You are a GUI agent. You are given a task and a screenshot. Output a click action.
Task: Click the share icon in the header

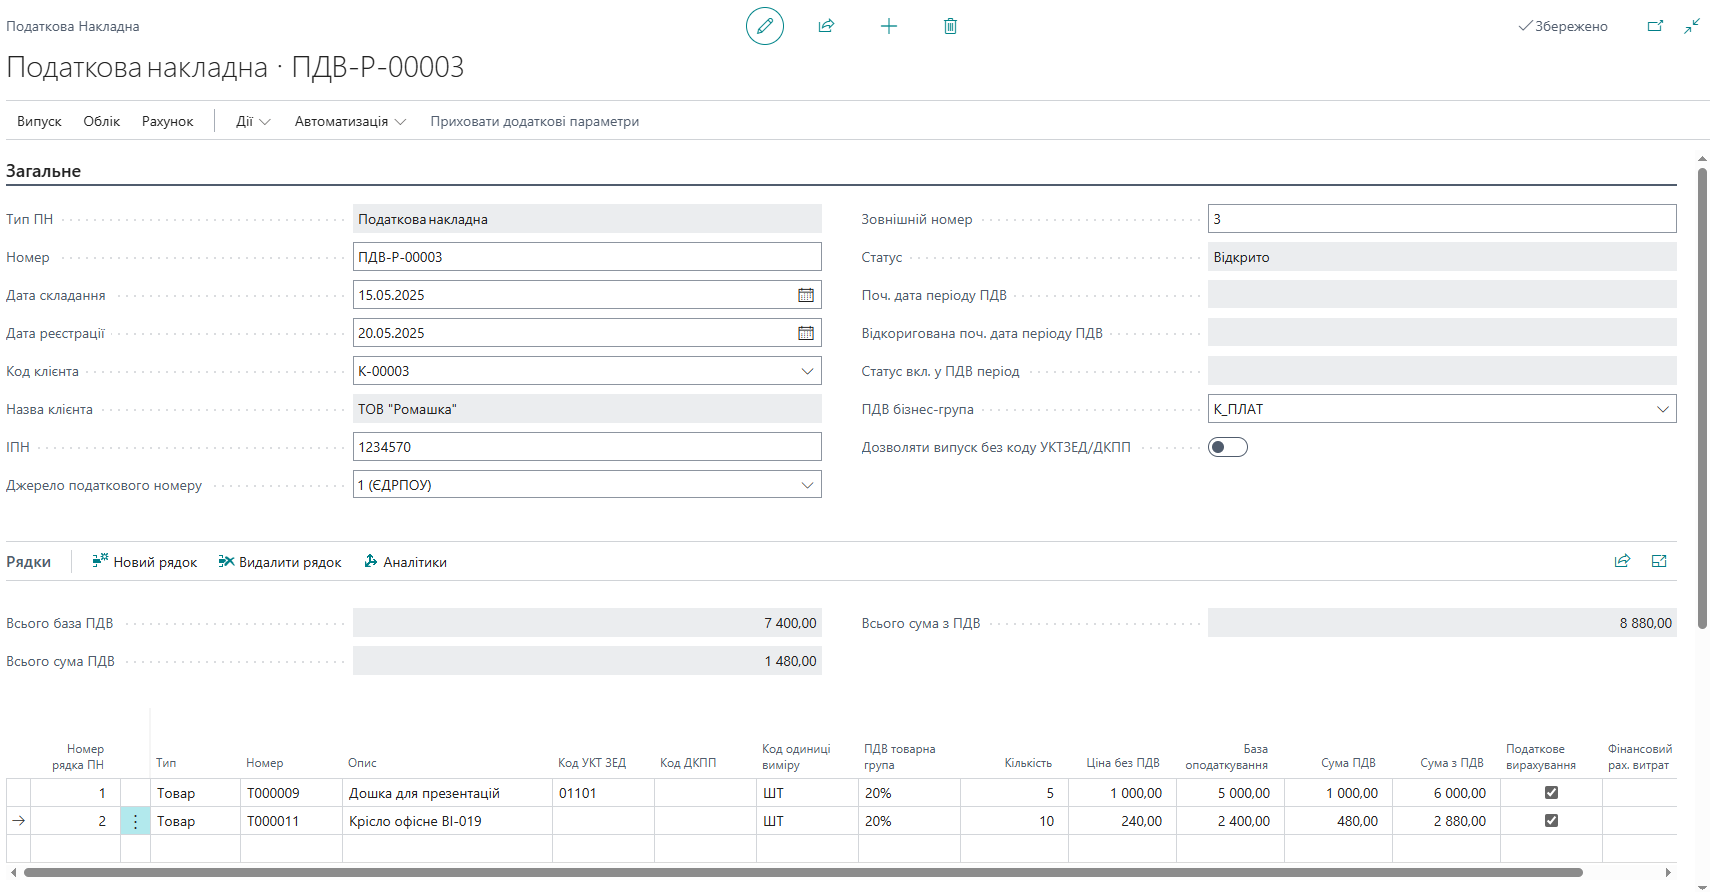tap(826, 26)
